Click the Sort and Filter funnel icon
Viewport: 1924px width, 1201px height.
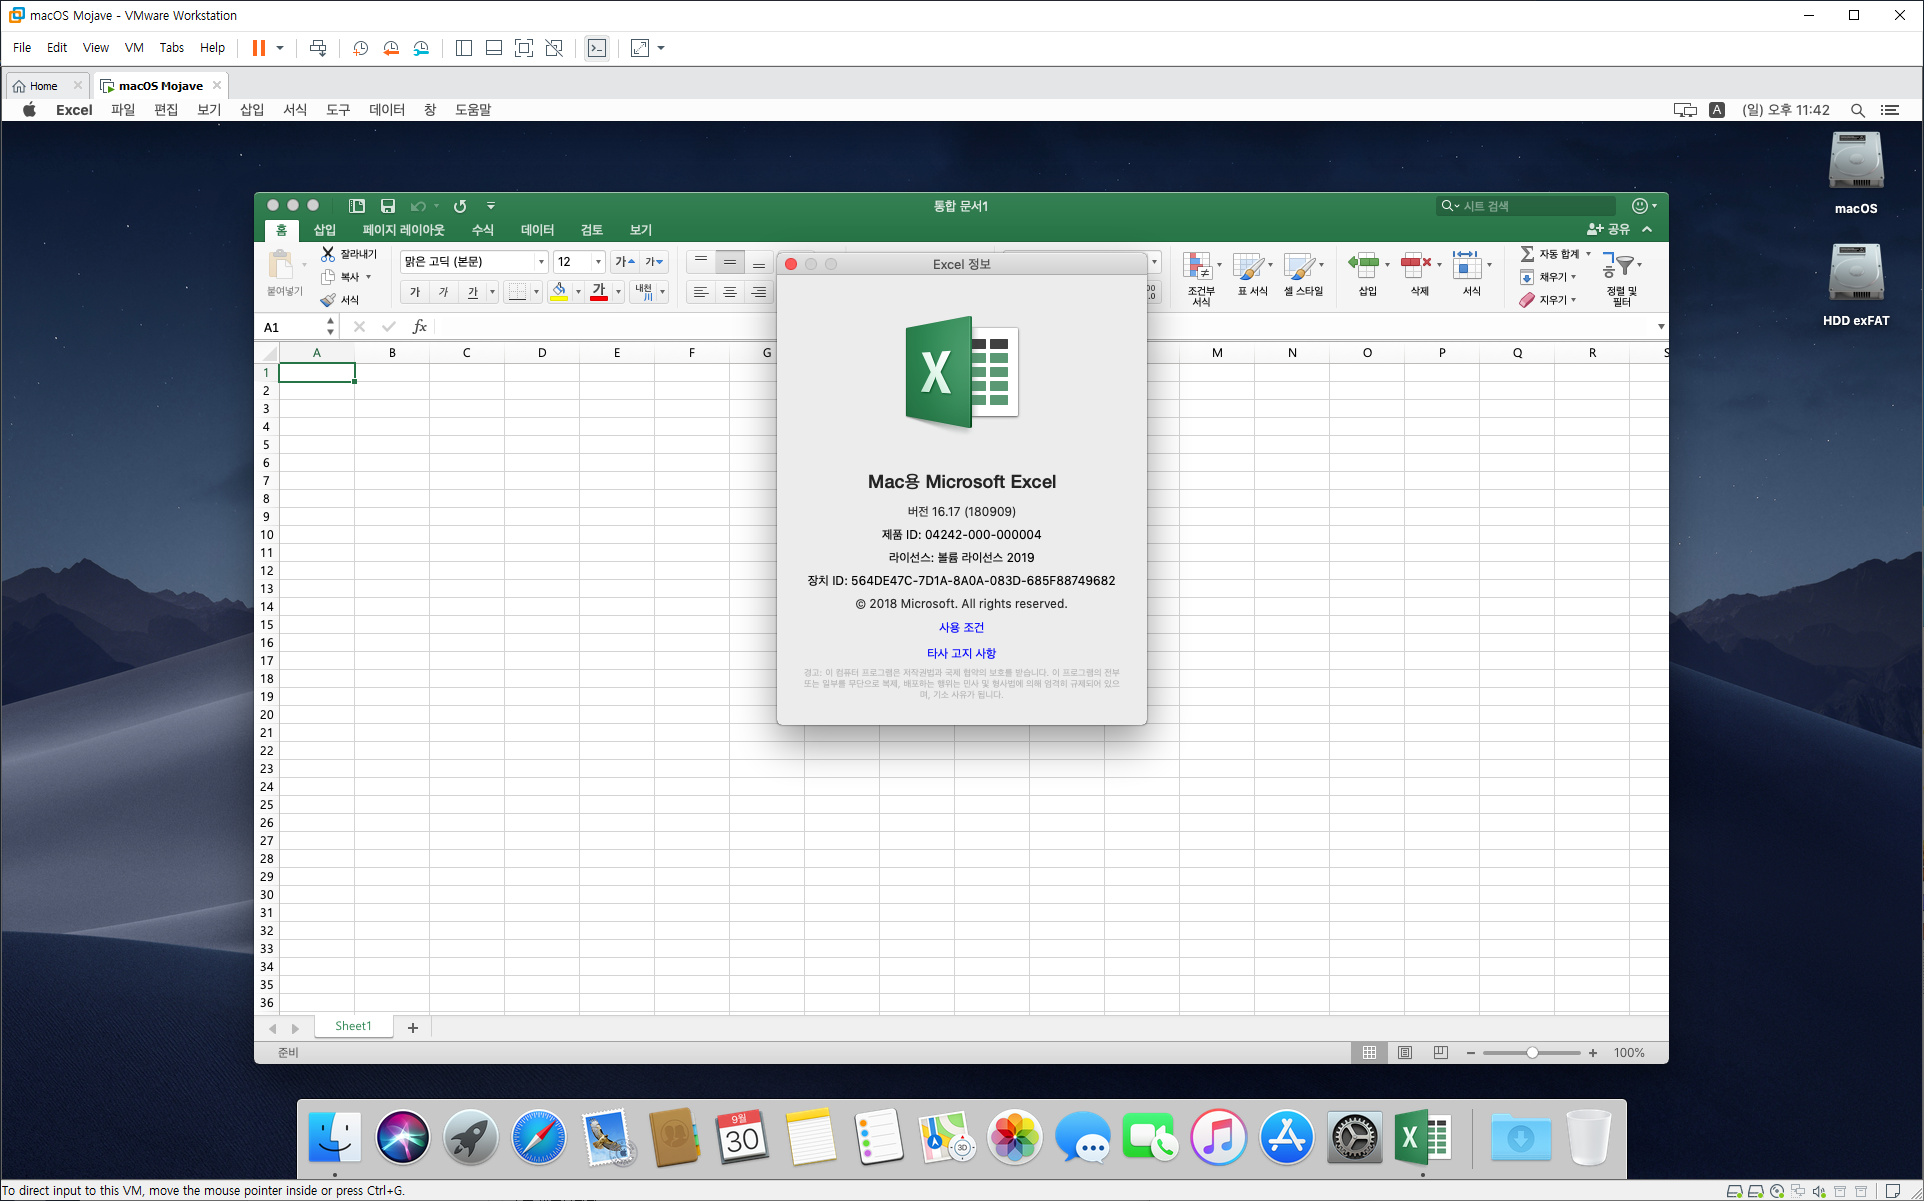pos(1620,266)
